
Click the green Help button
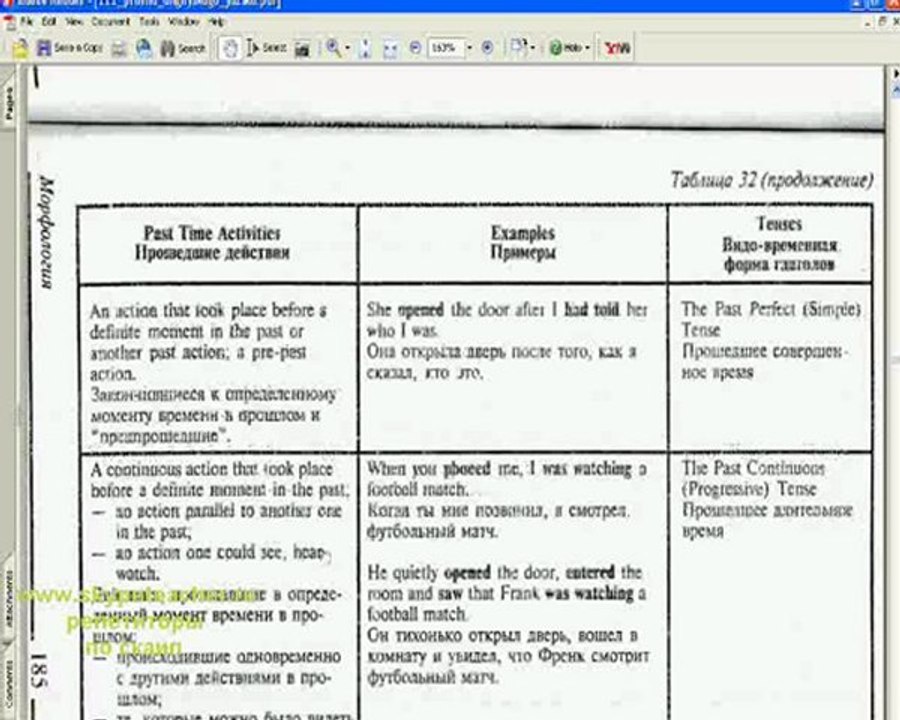(565, 48)
